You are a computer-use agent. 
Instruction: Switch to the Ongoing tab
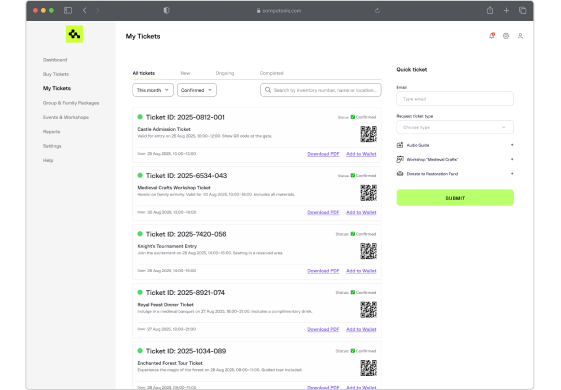225,73
